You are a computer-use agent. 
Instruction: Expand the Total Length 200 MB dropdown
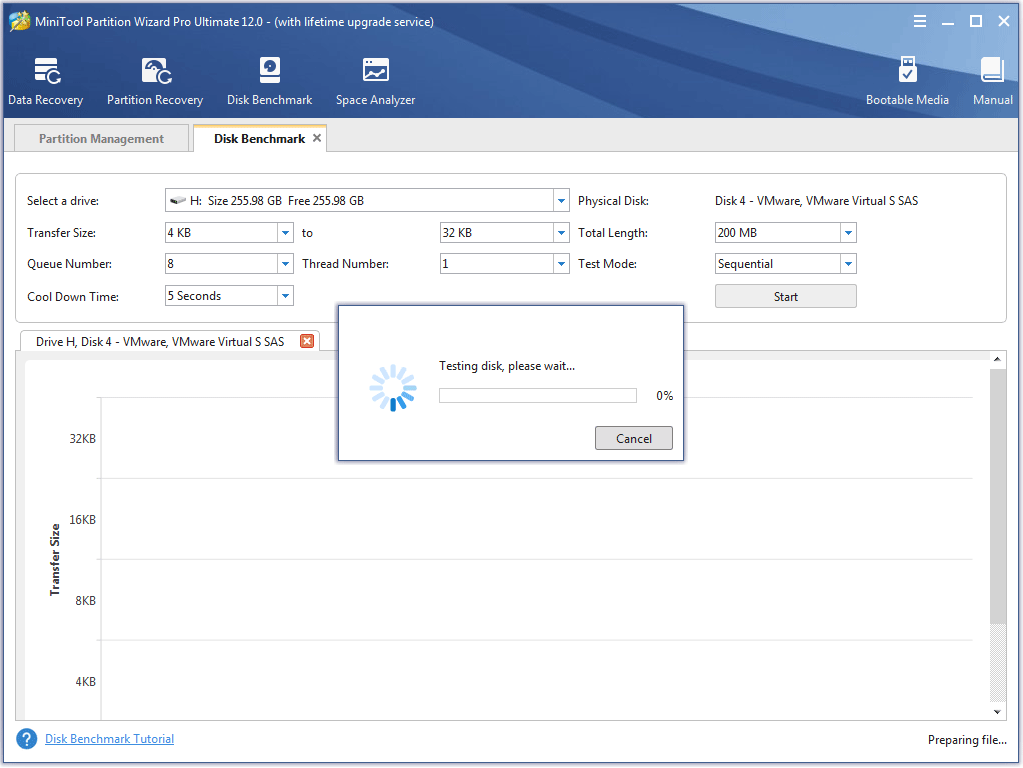848,232
